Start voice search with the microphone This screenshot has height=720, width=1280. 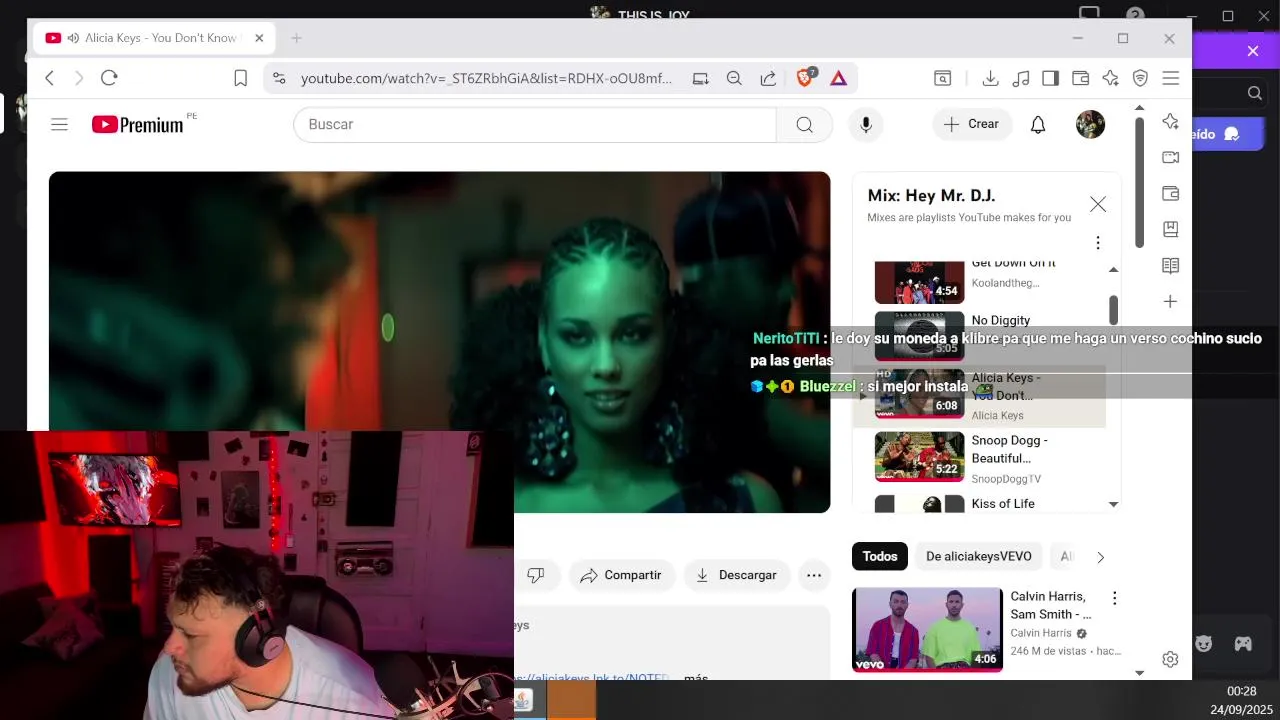866,124
